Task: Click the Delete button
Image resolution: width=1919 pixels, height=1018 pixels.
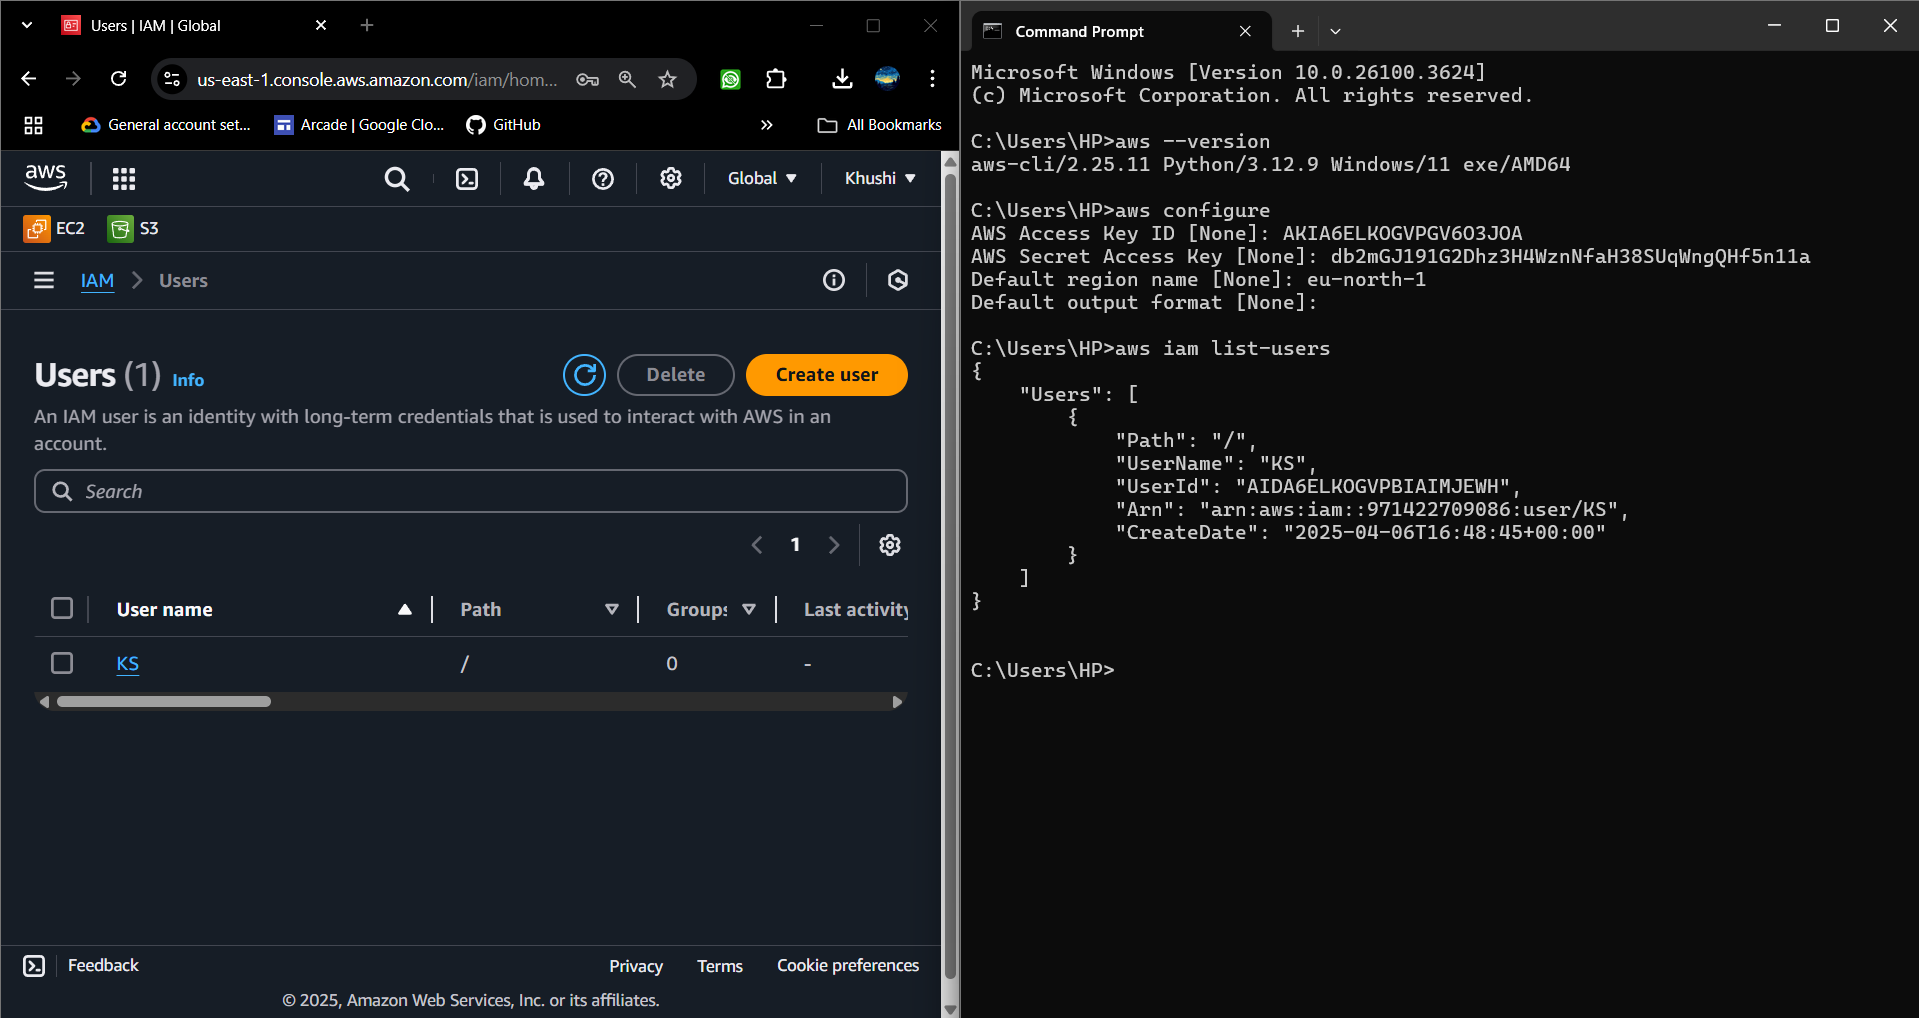Action: tap(676, 375)
